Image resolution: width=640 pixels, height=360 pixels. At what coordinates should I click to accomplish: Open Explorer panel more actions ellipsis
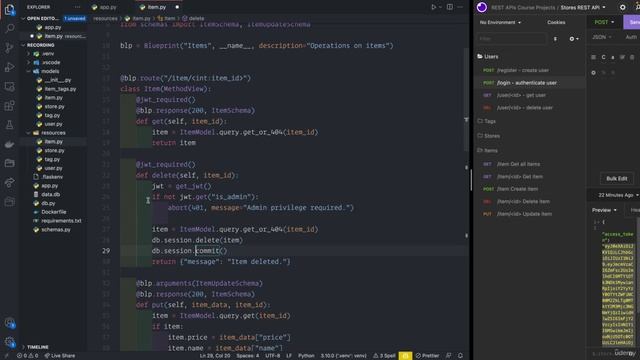point(77,7)
